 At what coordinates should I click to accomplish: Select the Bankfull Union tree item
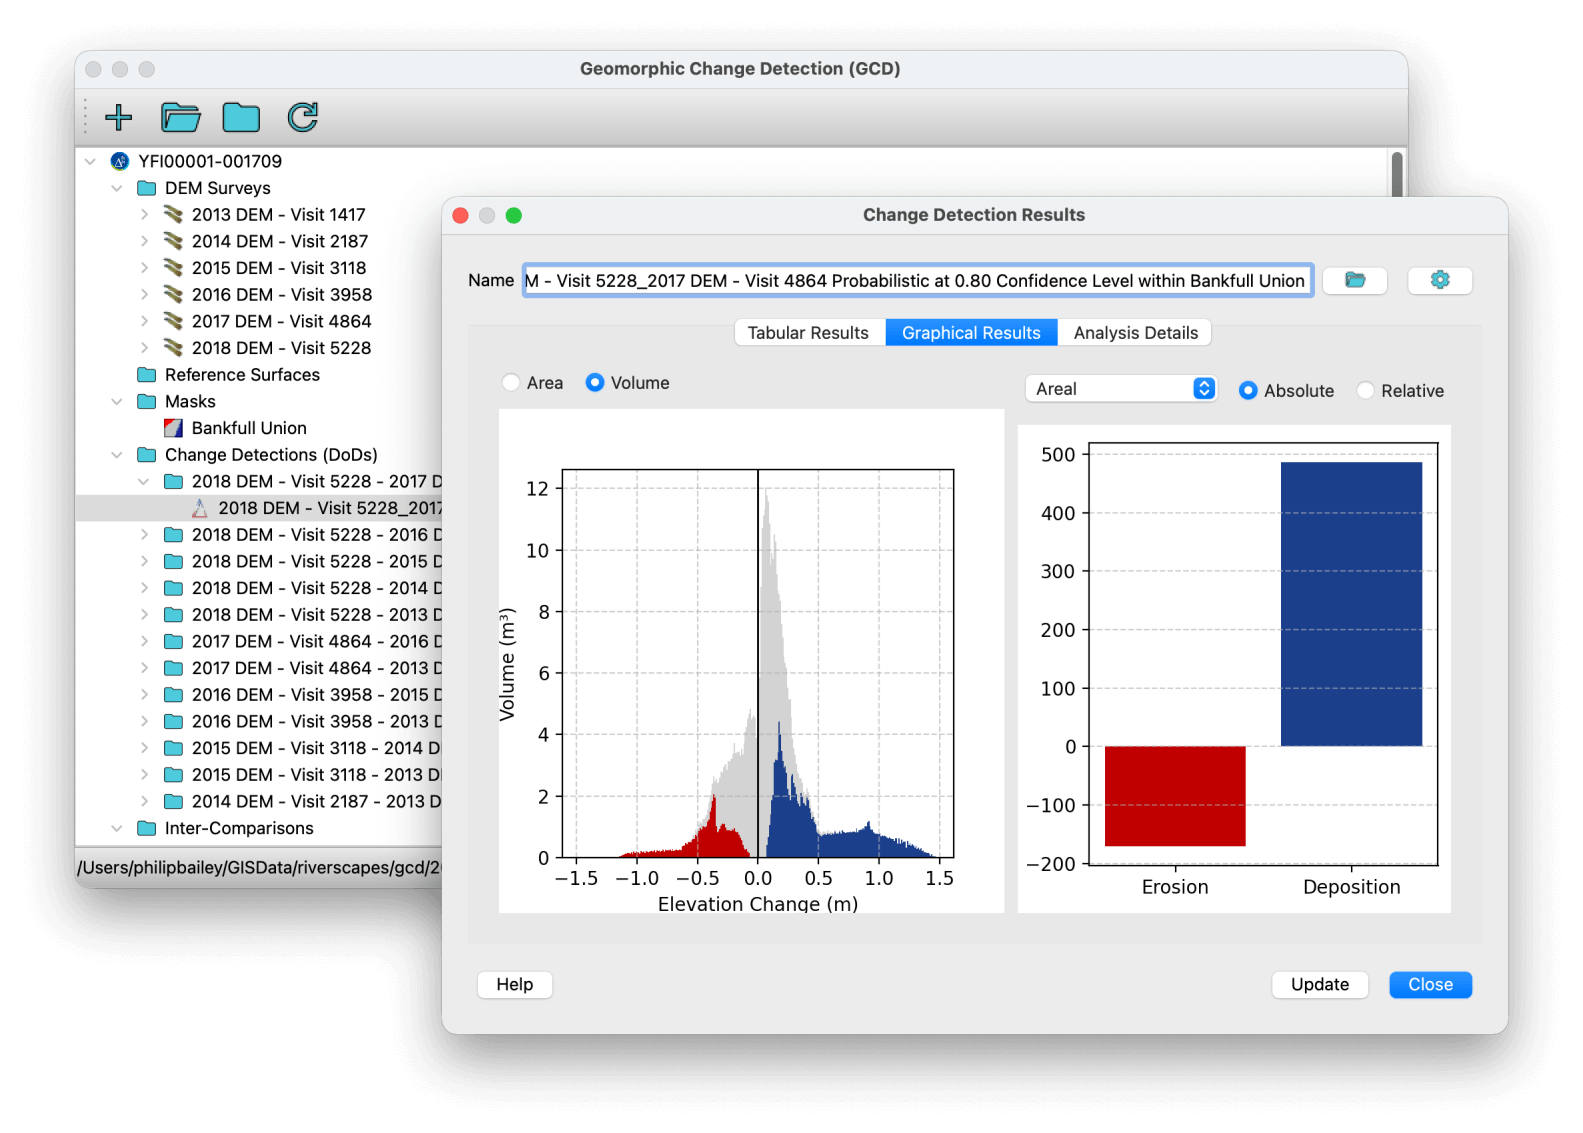249,428
